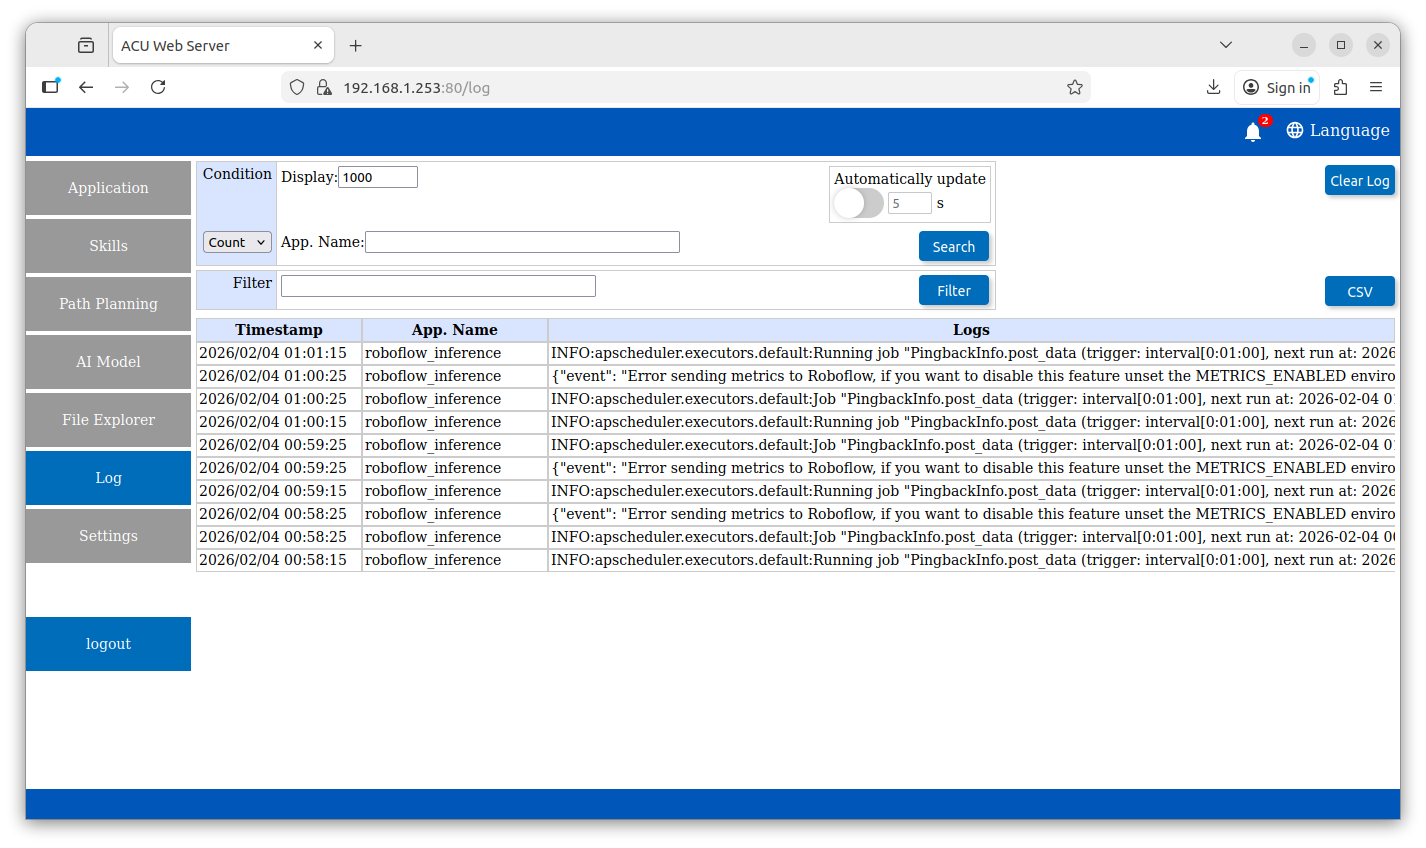Click the Clear Log button
This screenshot has width=1426, height=848.
[x=1359, y=180]
